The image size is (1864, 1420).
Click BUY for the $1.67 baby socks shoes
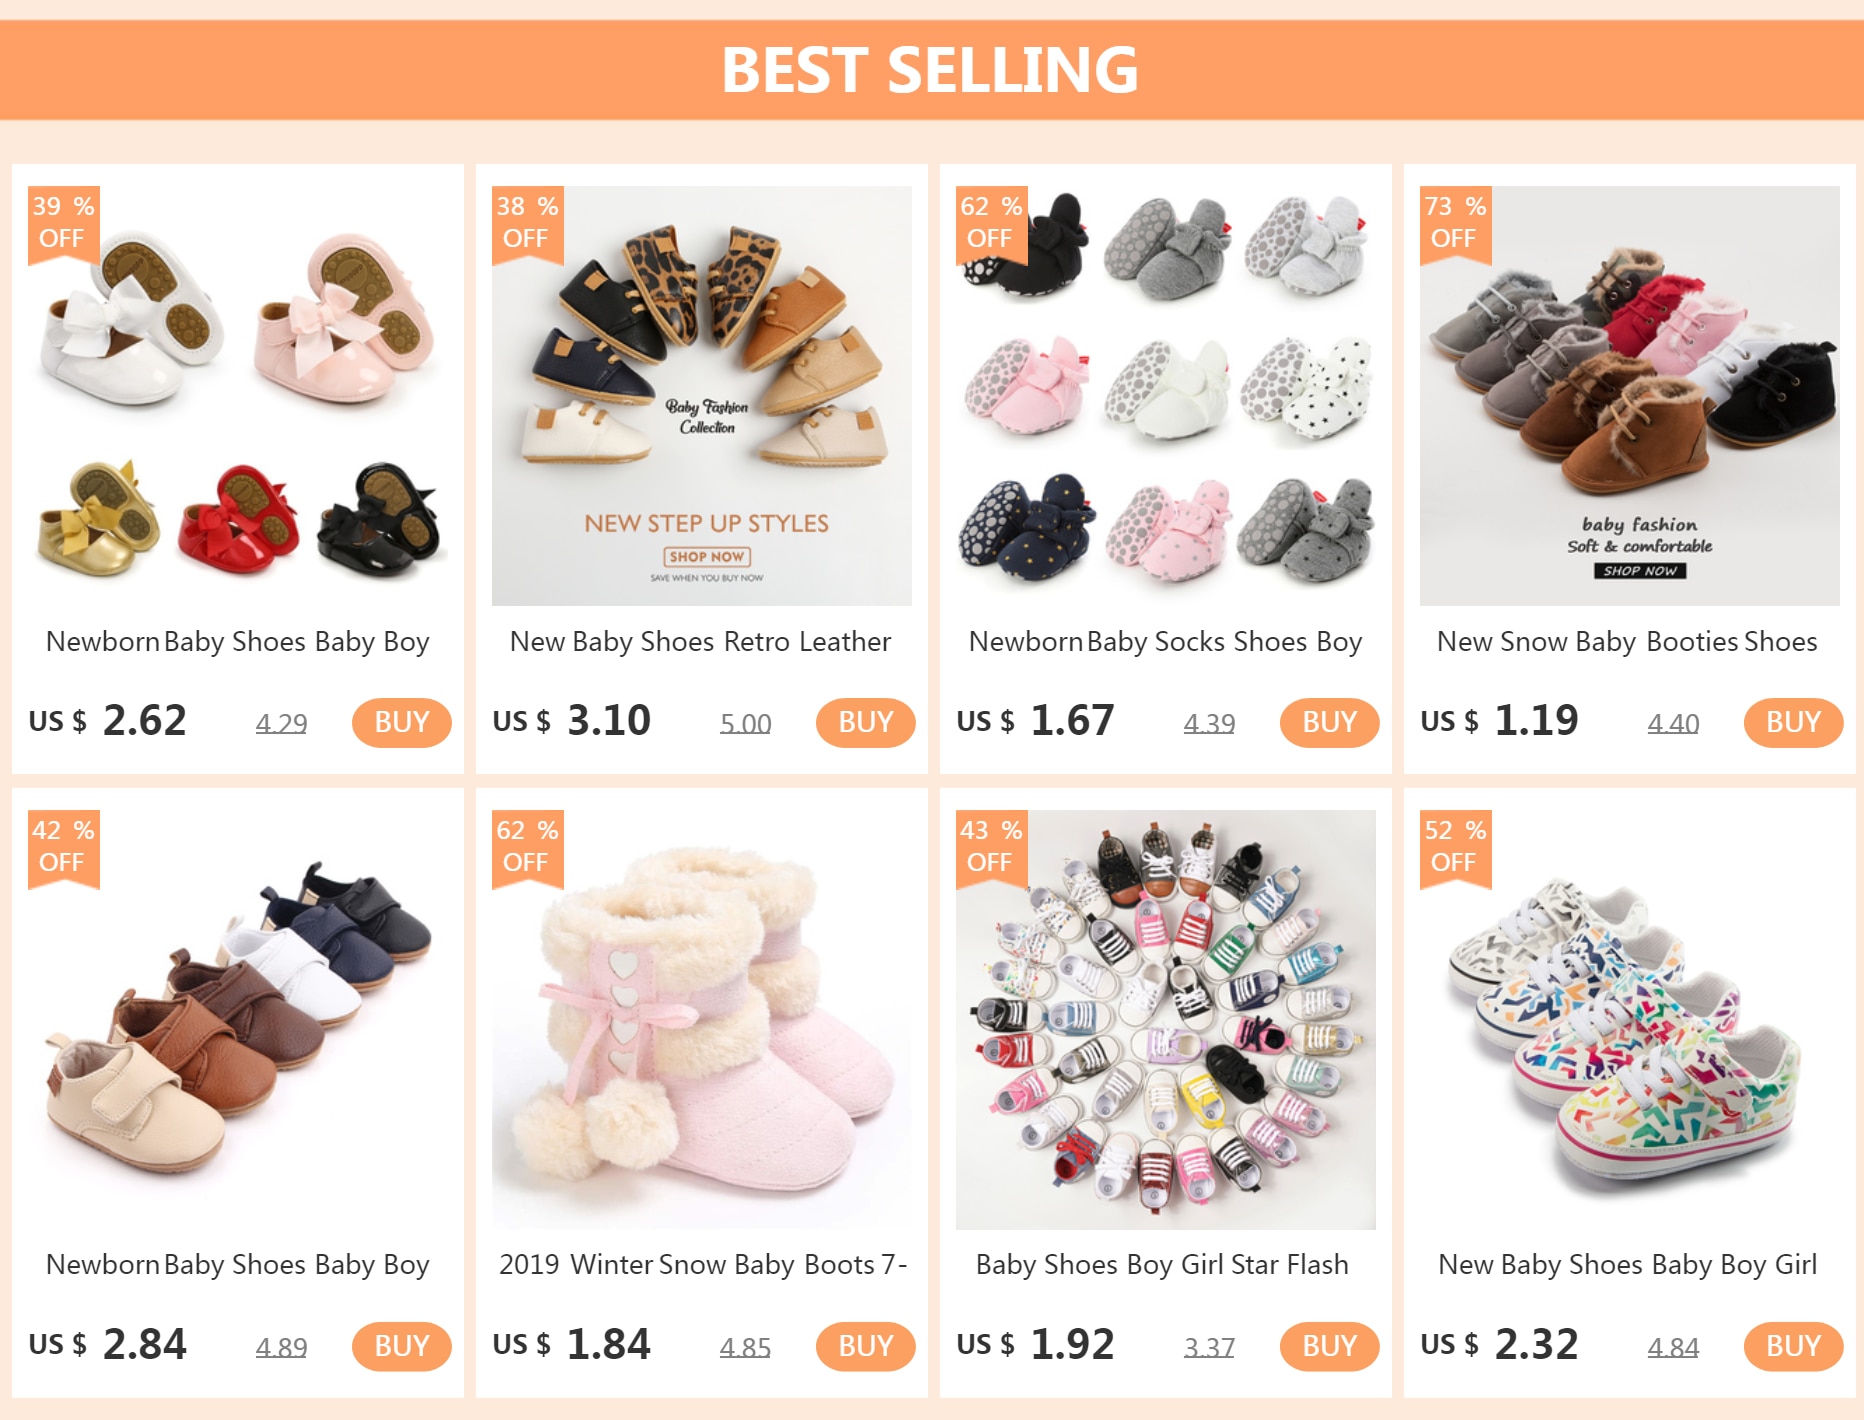pyautogui.click(x=1329, y=722)
